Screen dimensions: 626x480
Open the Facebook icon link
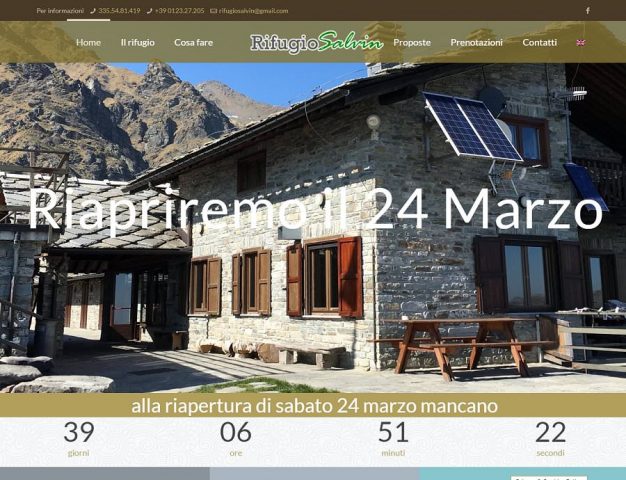click(588, 11)
